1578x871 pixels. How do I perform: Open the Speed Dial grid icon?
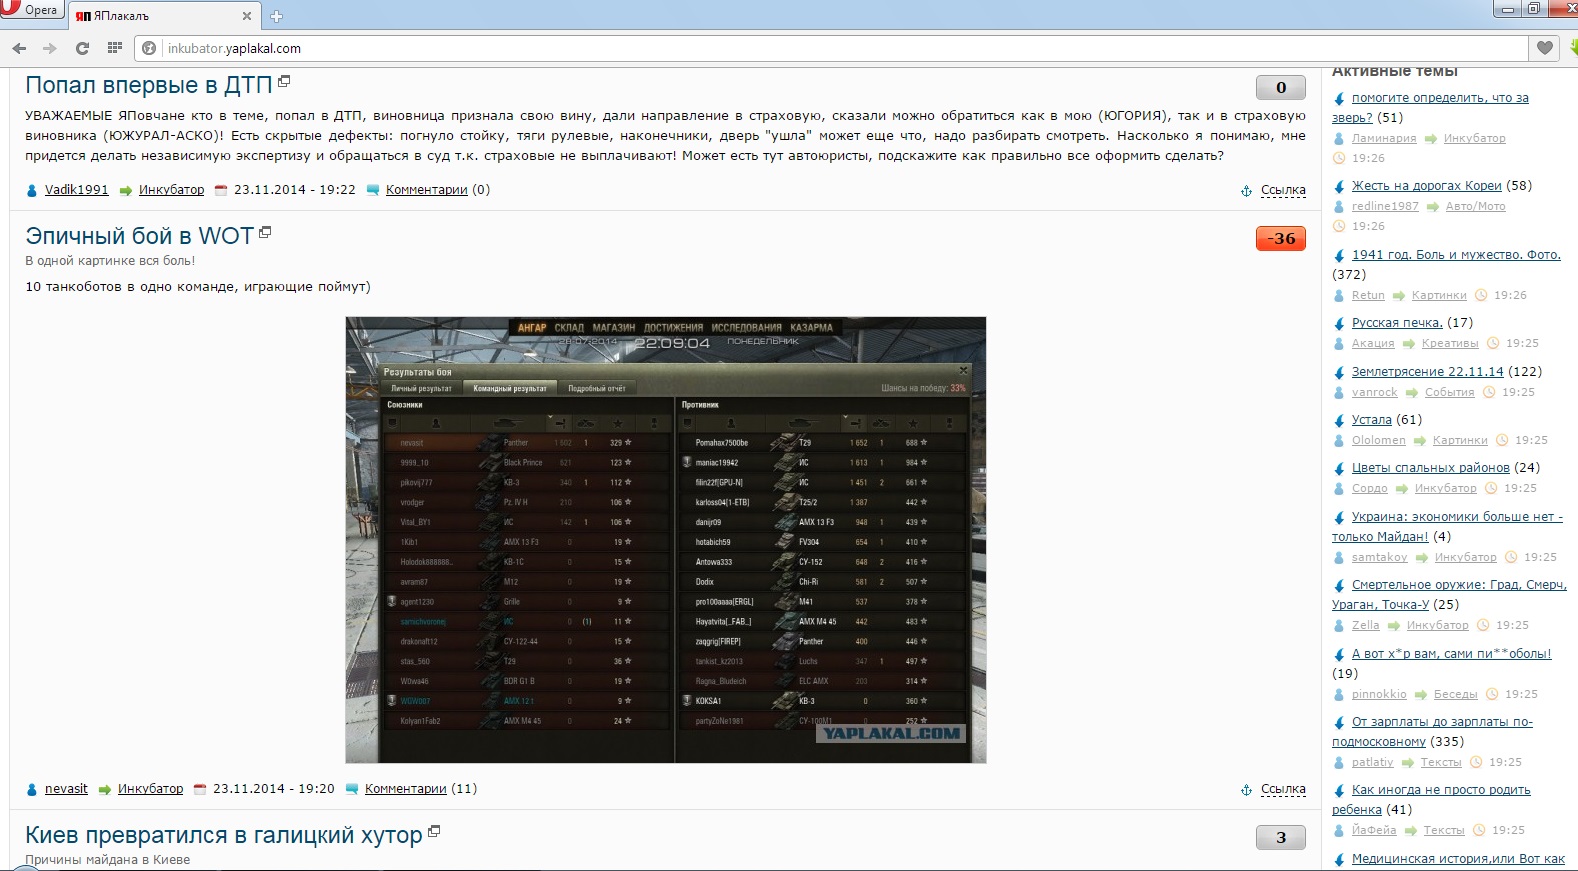[115, 48]
